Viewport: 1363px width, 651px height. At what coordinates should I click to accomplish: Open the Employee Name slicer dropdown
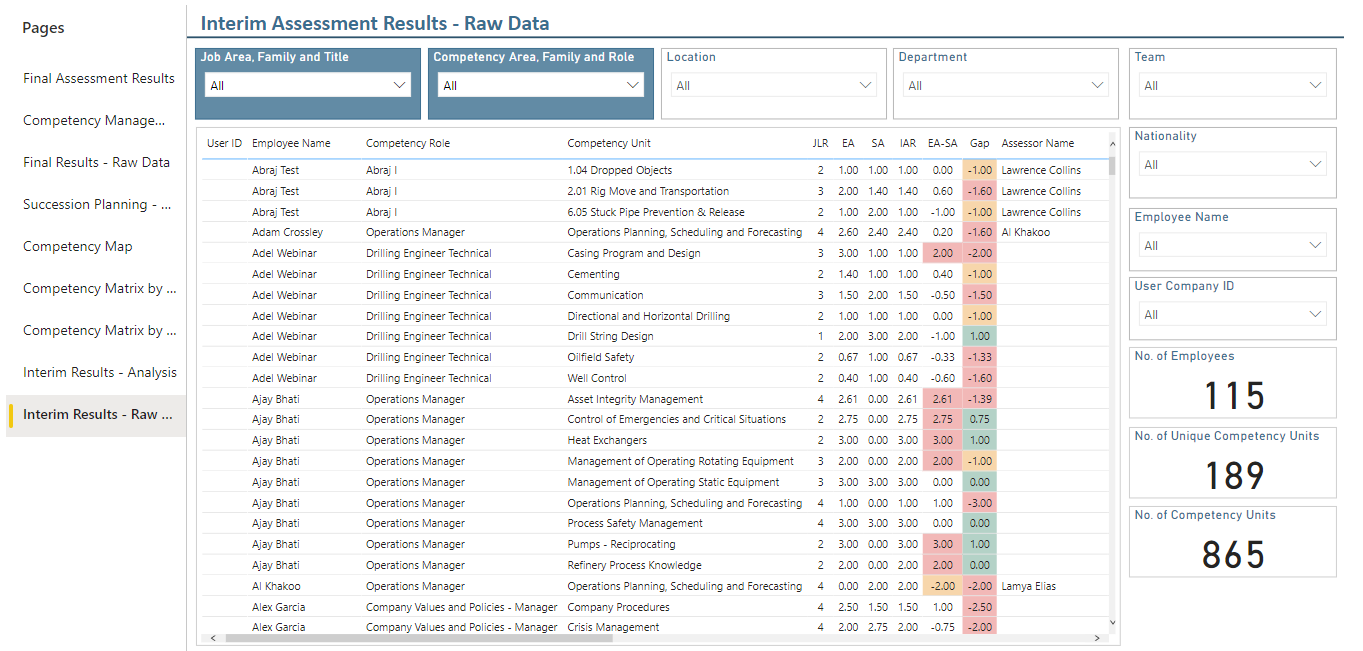coord(1232,245)
